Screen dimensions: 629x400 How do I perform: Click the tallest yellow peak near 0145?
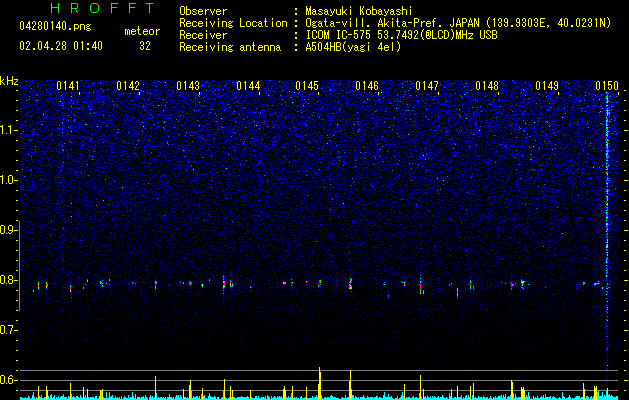pos(320,383)
